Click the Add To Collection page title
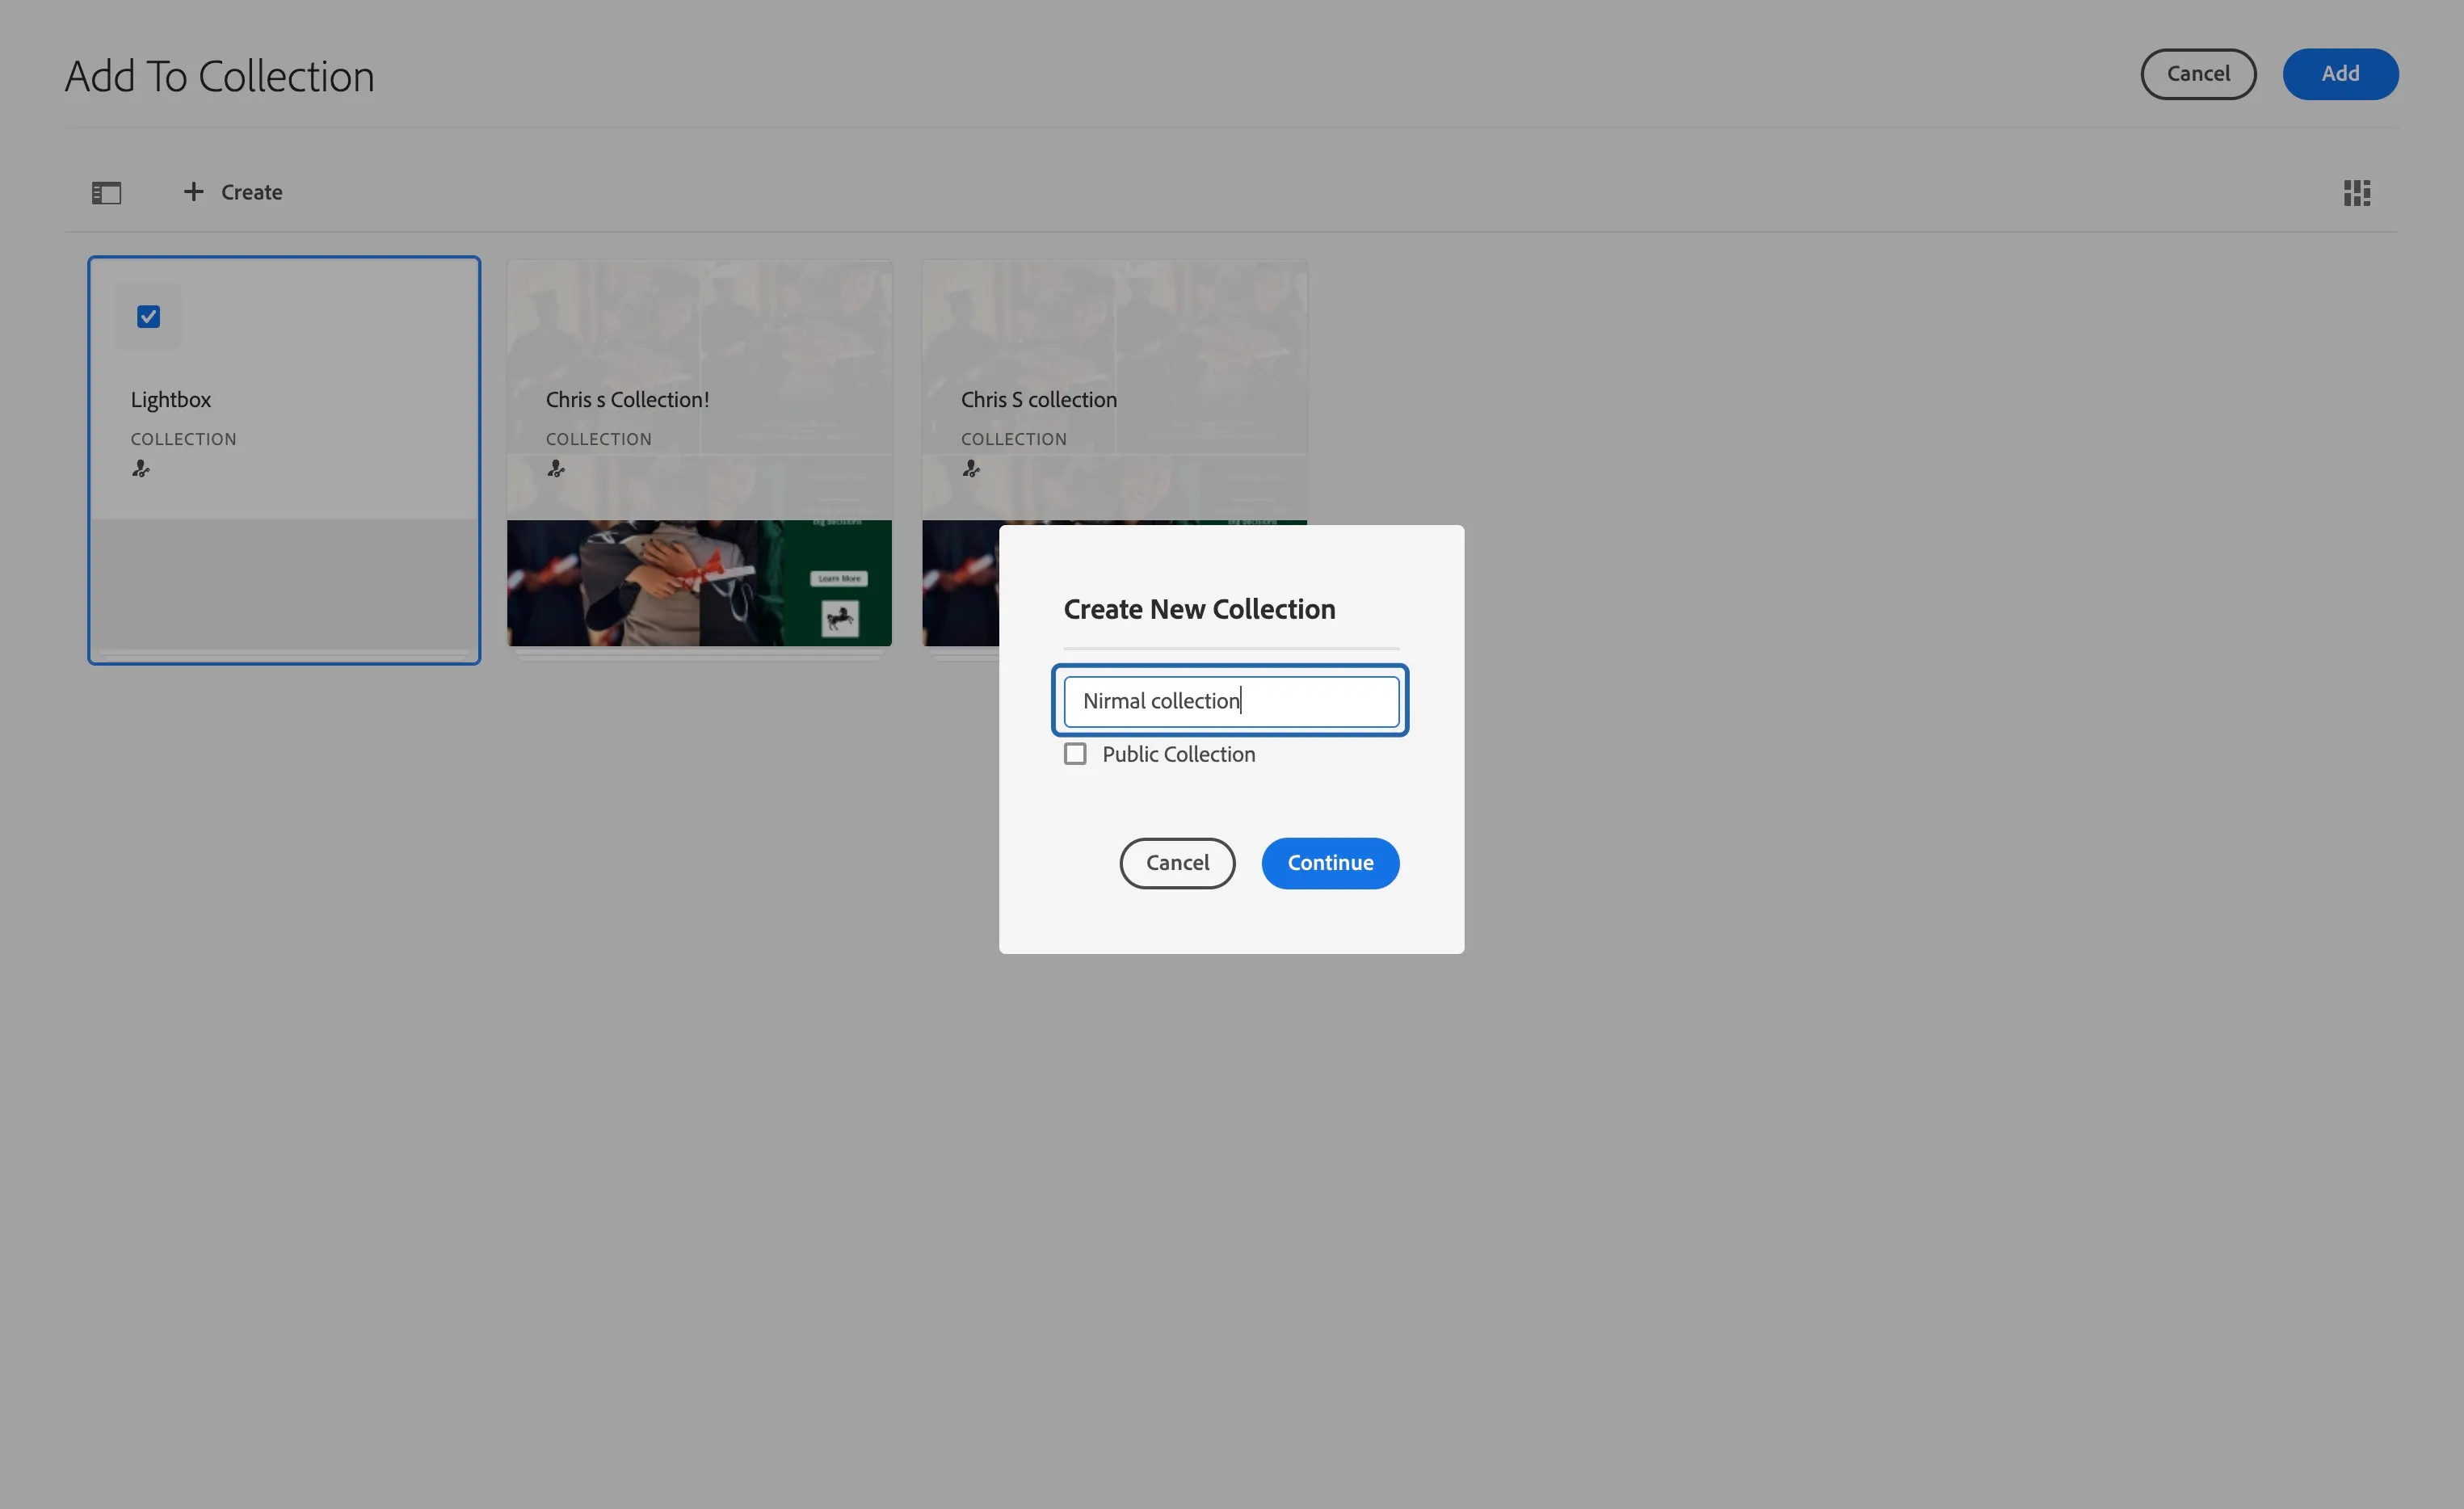This screenshot has height=1509, width=2464. [220, 76]
